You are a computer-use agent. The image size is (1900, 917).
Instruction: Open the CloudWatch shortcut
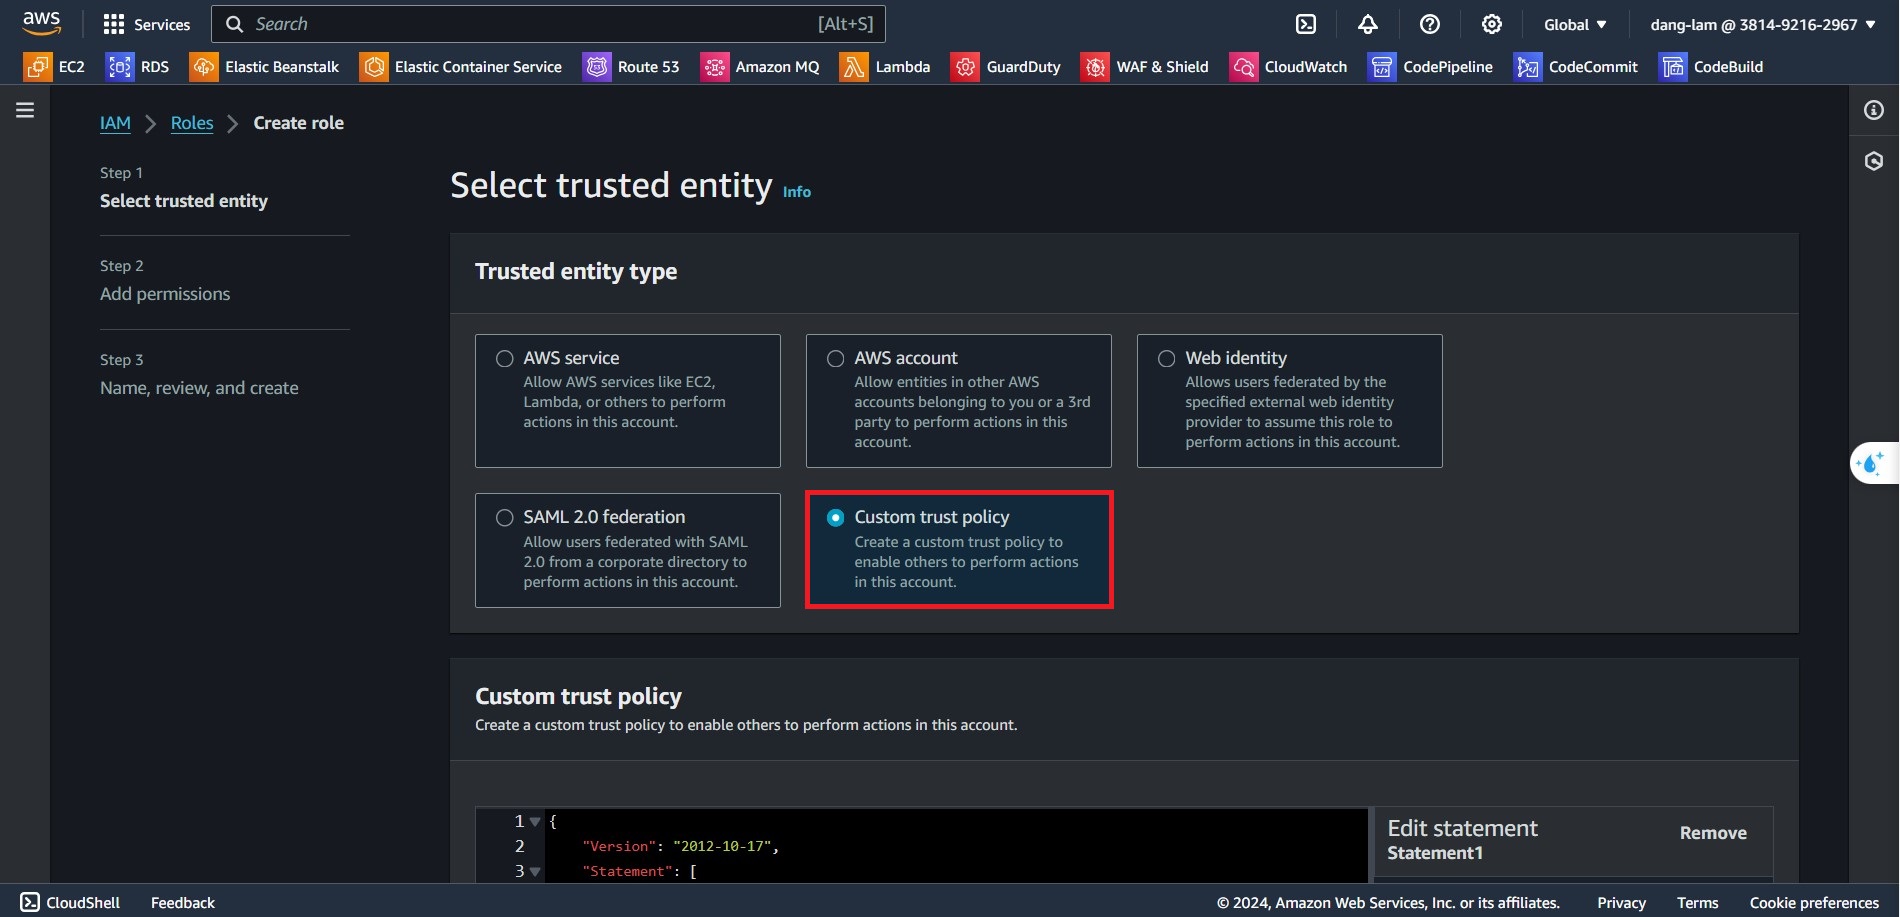point(1289,67)
